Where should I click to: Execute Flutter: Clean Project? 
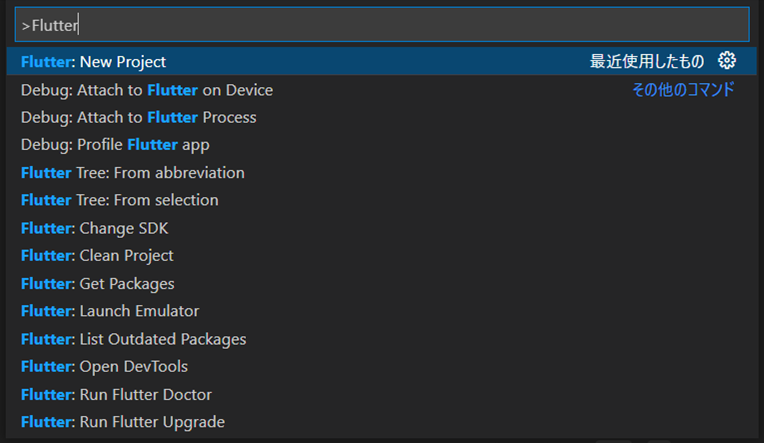[96, 256]
